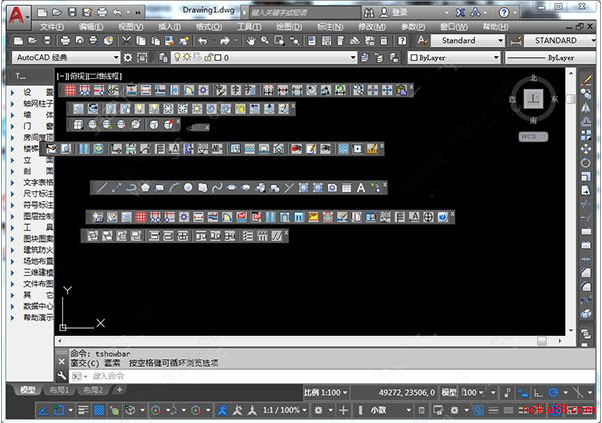Click the ViewCube top face
The image size is (602, 423).
(x=533, y=99)
